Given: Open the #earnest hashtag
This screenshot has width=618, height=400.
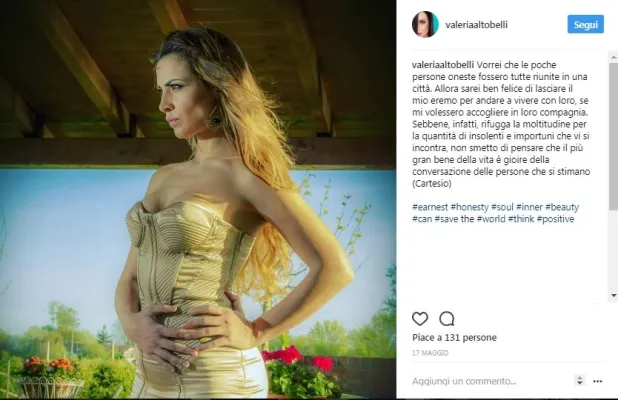Looking at the screenshot, I should coord(430,207).
